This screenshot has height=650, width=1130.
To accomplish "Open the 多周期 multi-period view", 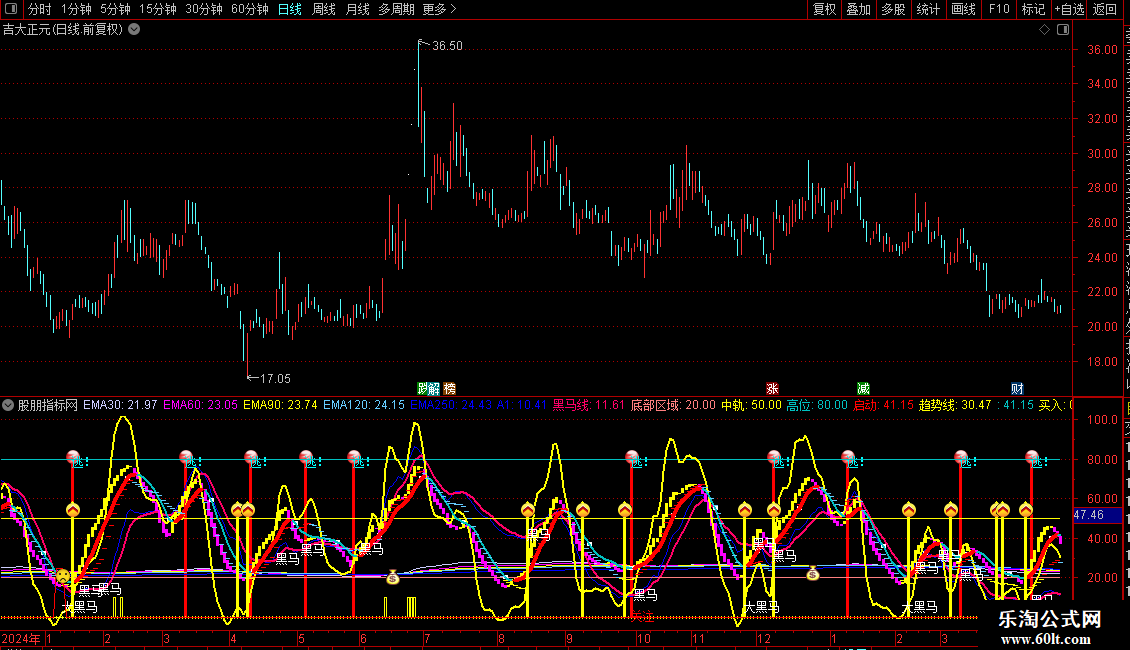I will (396, 9).
